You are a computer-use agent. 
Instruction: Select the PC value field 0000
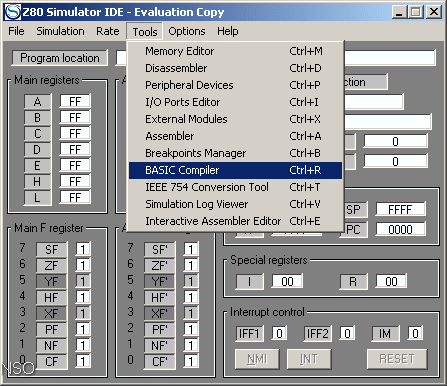[400, 229]
